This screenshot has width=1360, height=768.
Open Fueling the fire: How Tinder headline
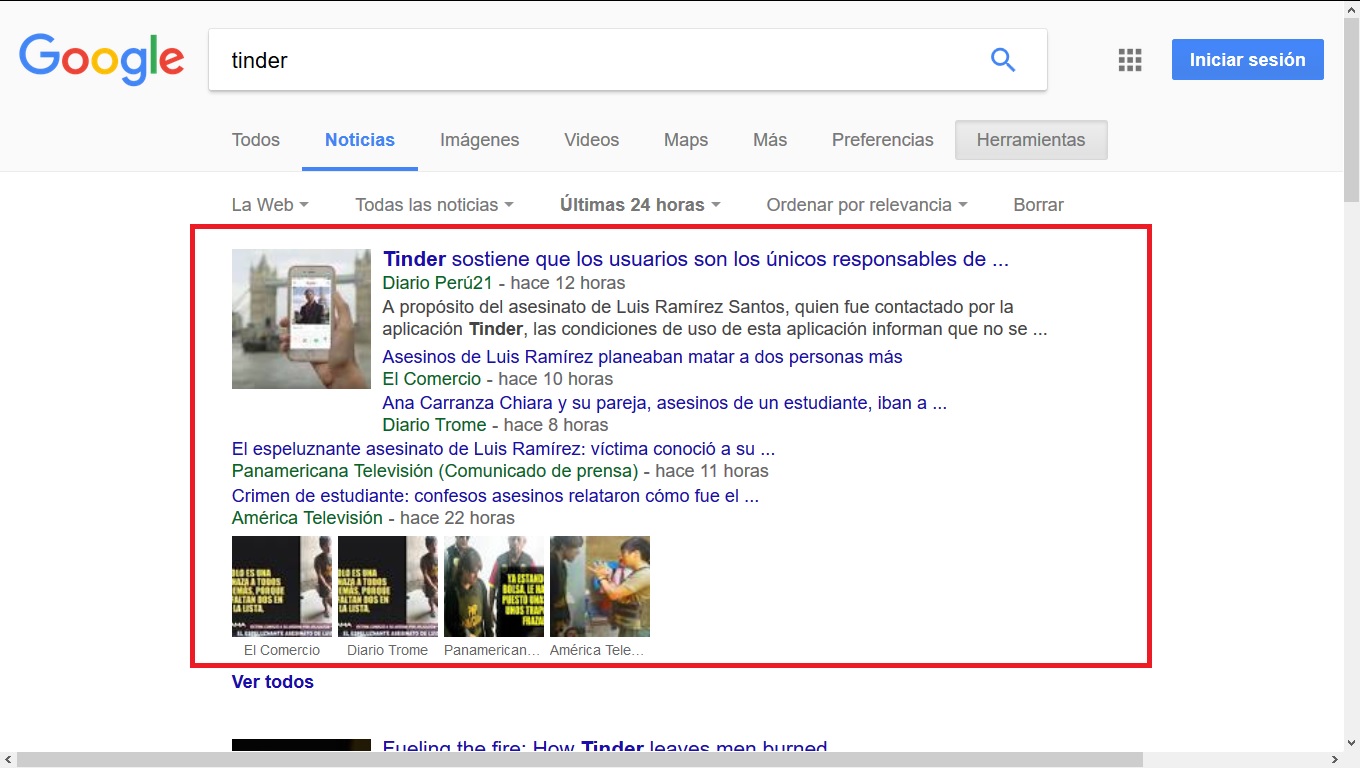tap(605, 748)
